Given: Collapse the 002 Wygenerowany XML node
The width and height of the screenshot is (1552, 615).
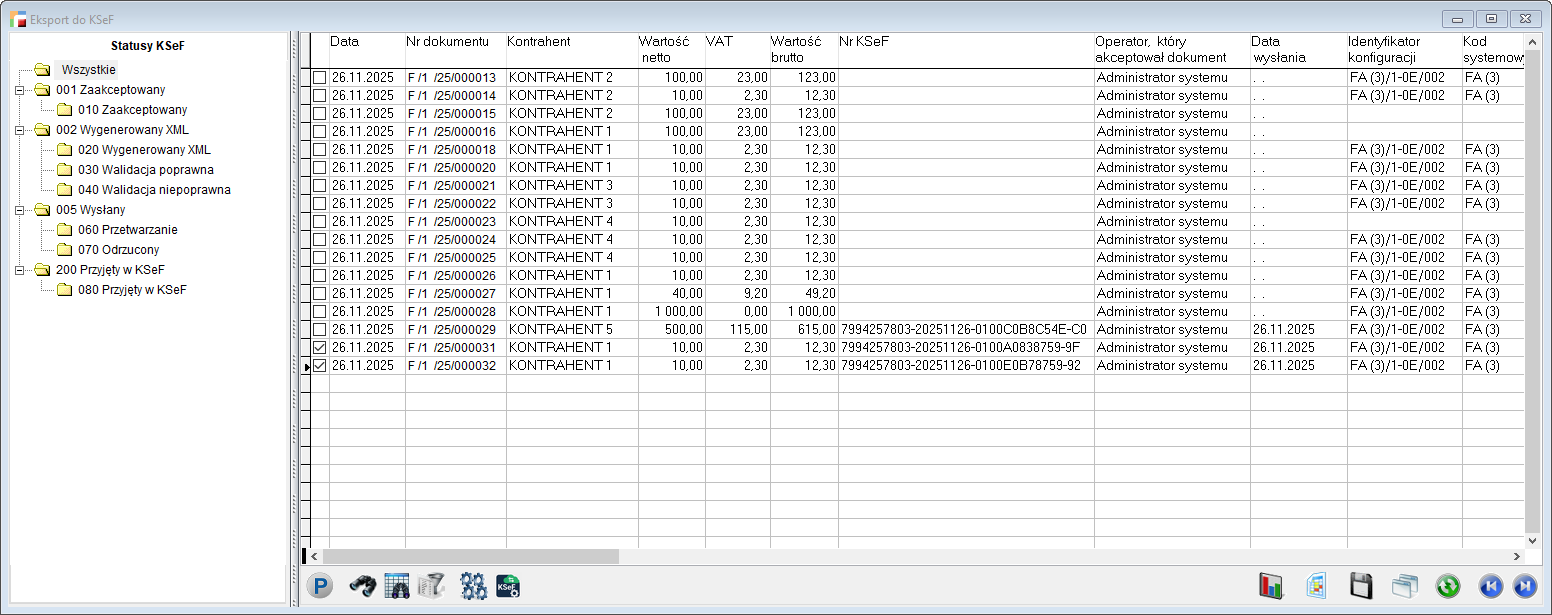Looking at the screenshot, I should 19,130.
